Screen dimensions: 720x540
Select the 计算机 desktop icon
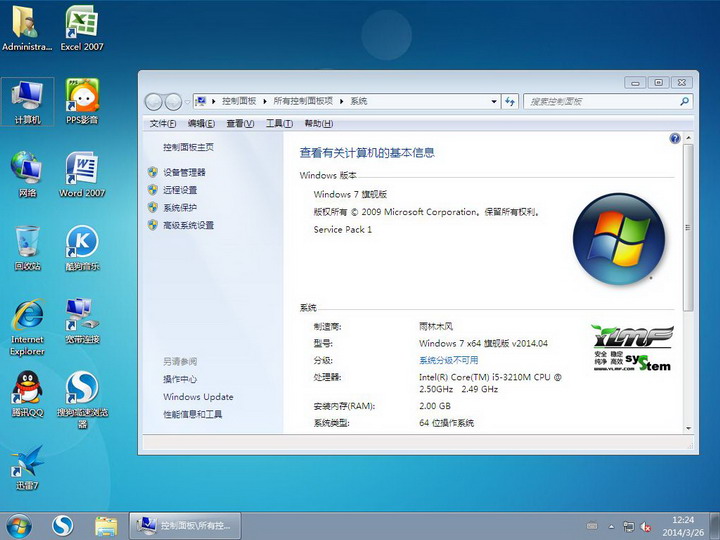[27, 101]
